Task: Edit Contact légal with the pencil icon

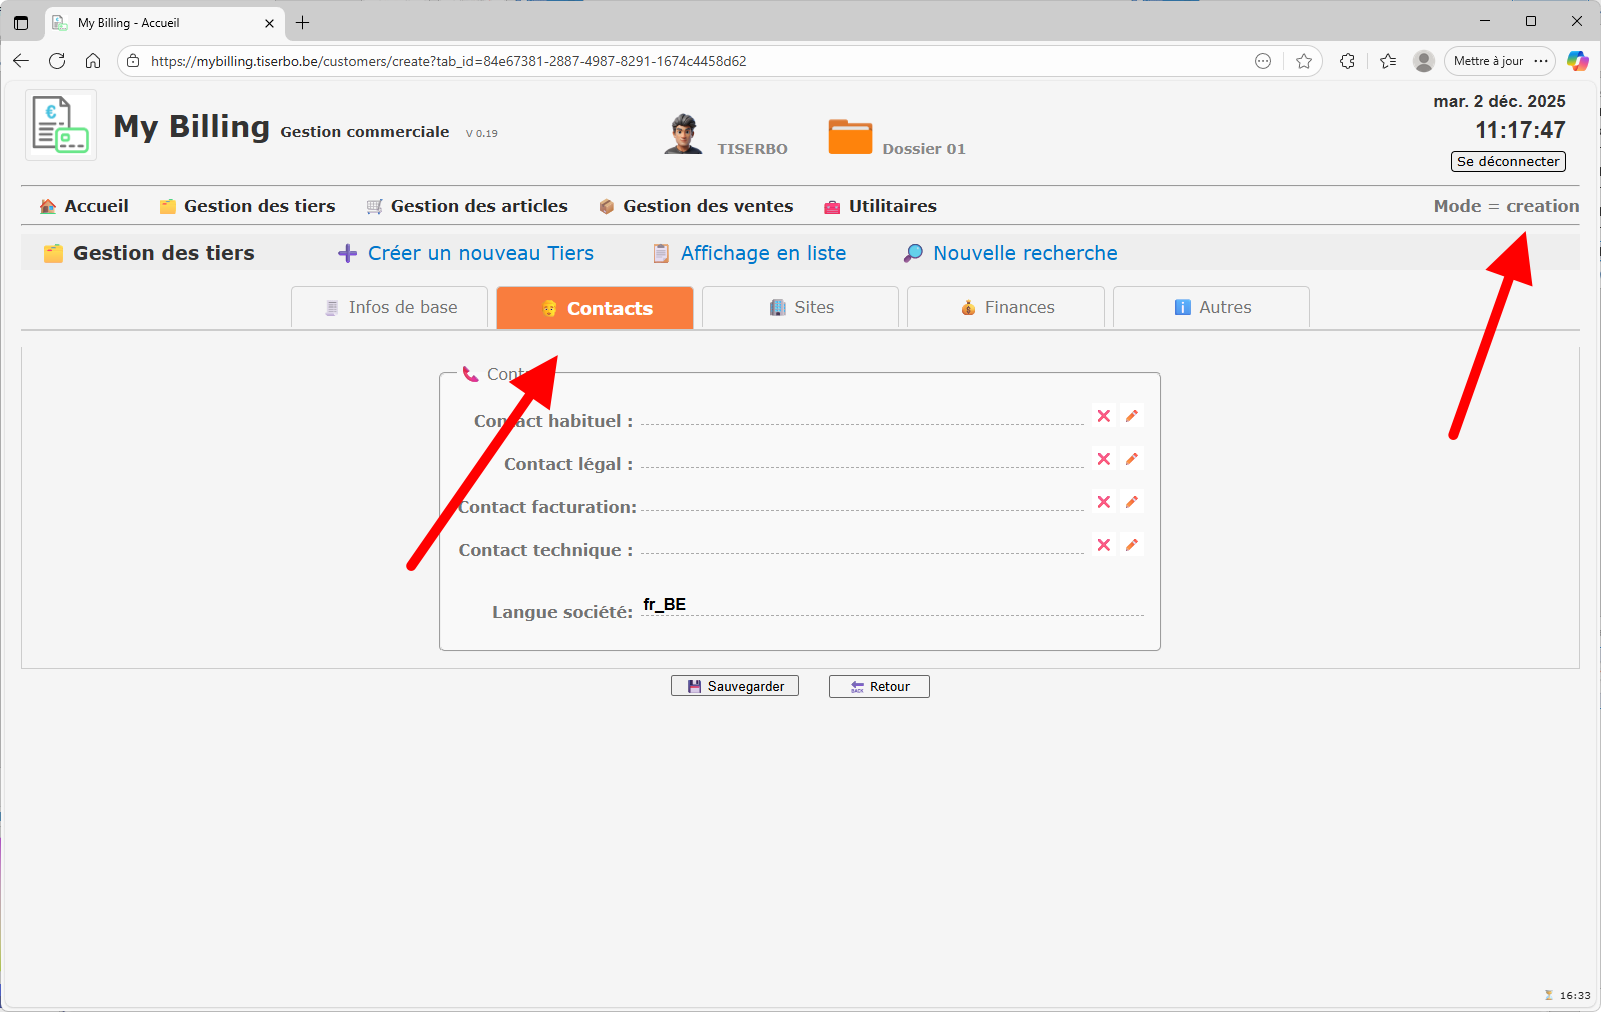Action: tap(1132, 459)
